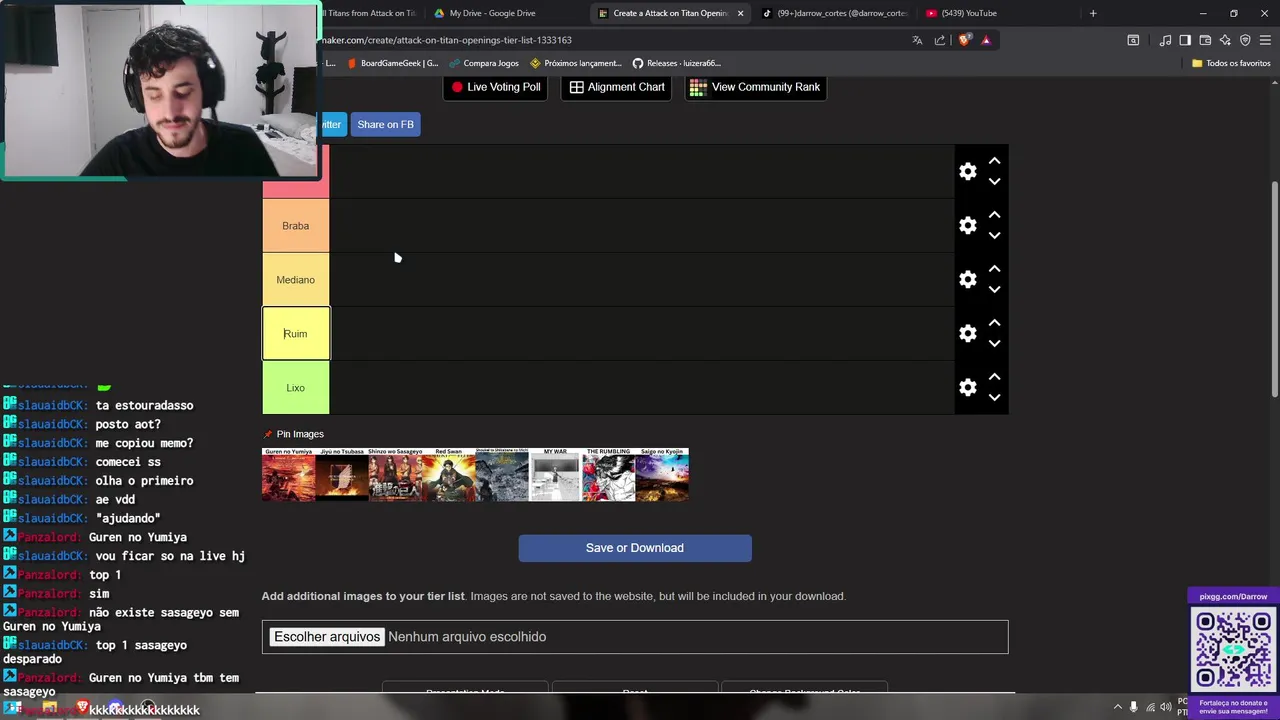Image resolution: width=1280 pixels, height=720 pixels.
Task: Select THE RUMBLING thumbnail
Action: 608,474
